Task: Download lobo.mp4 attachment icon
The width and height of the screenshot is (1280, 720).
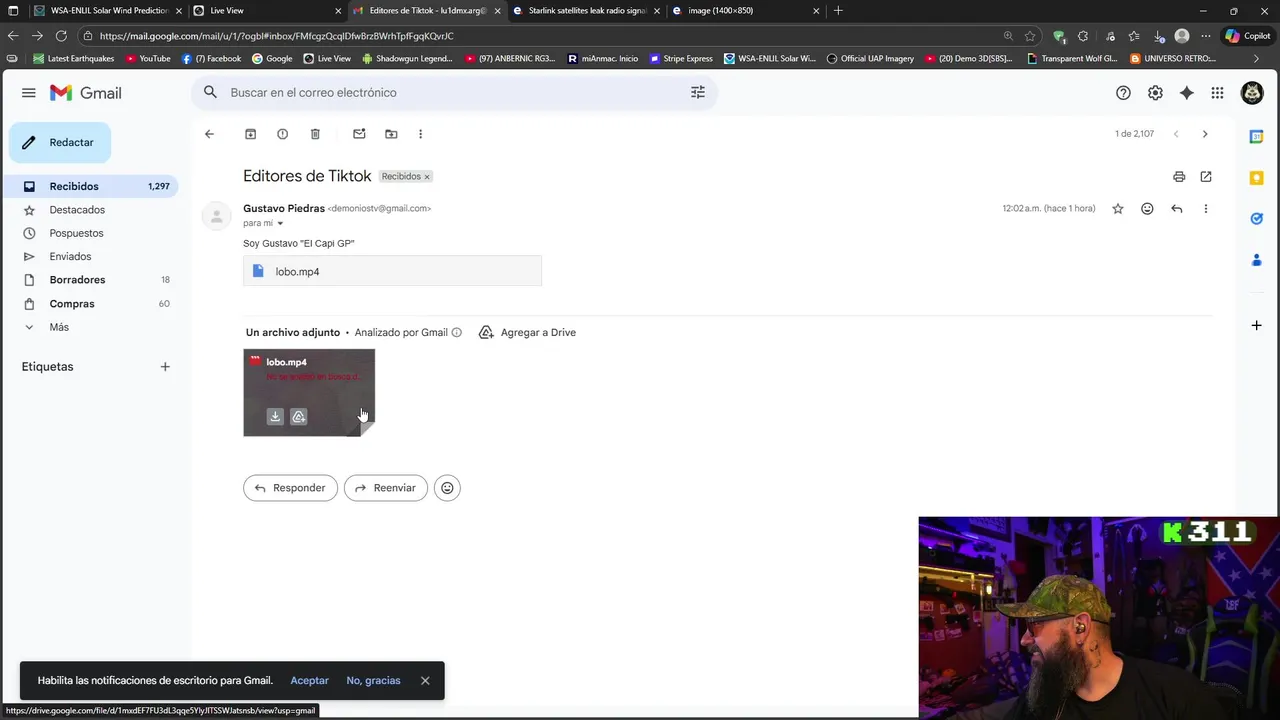Action: pyautogui.click(x=275, y=417)
